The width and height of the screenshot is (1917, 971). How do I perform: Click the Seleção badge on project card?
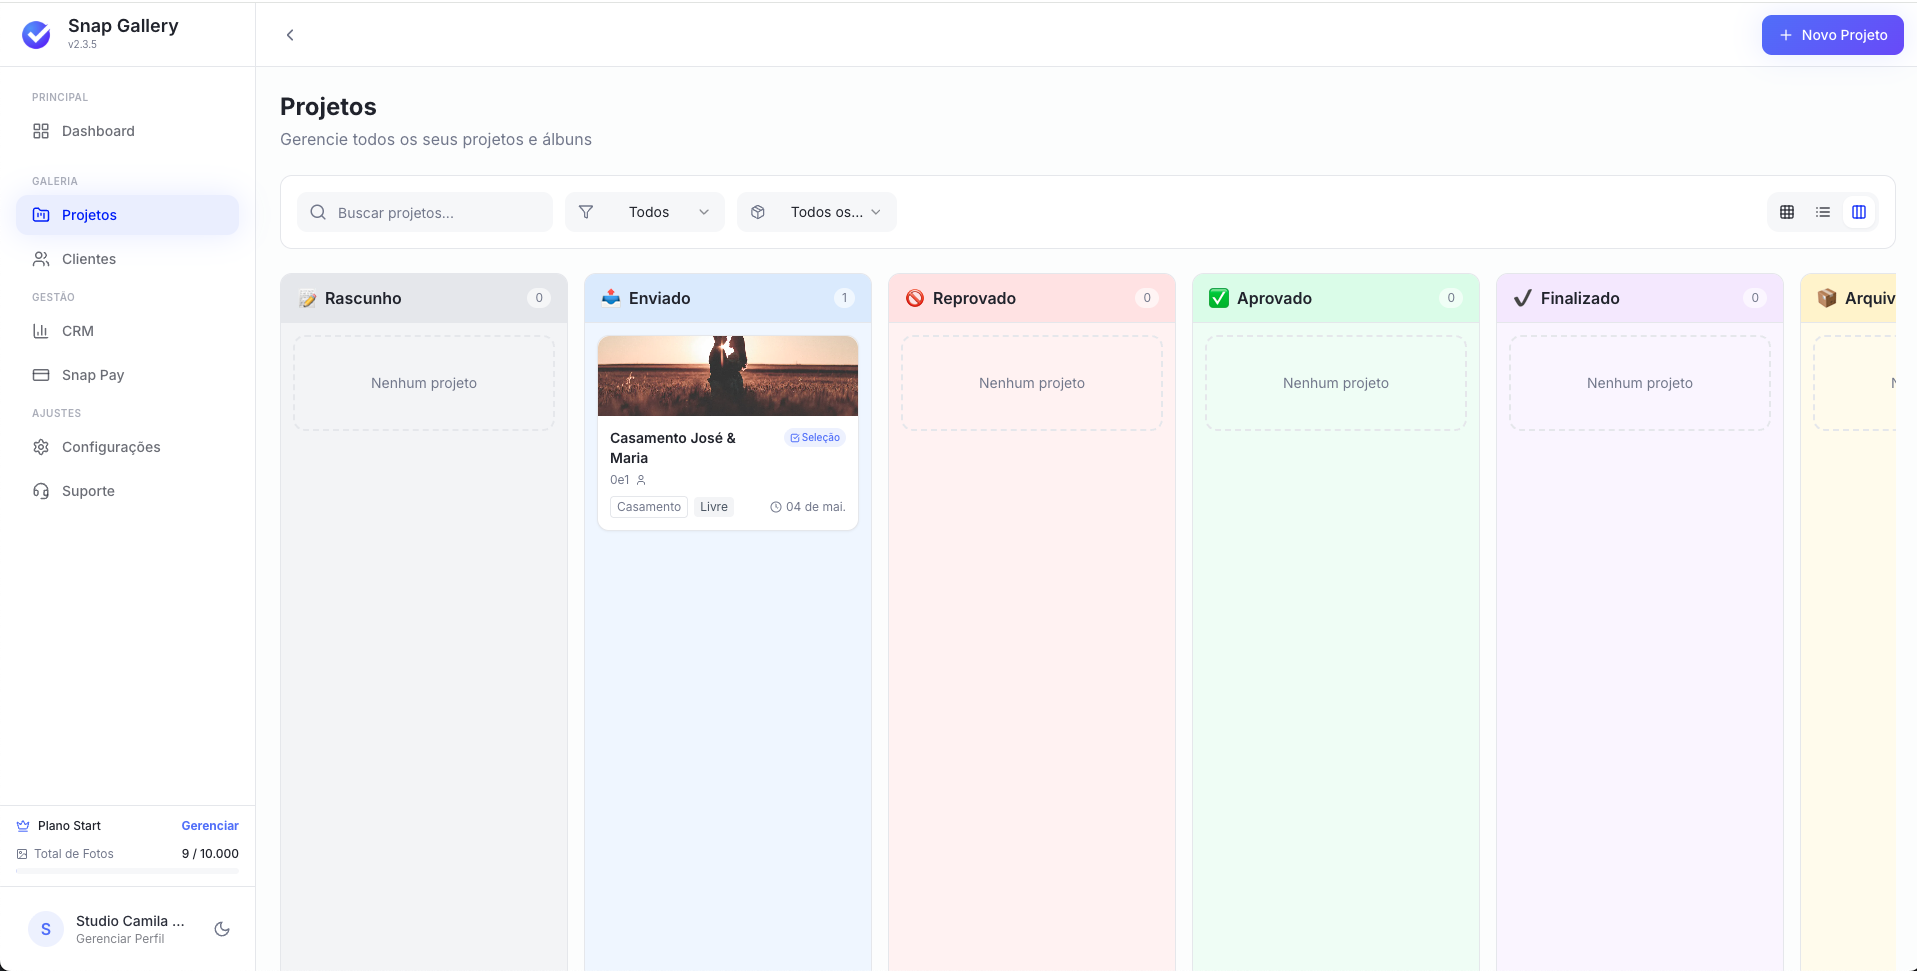tap(815, 438)
